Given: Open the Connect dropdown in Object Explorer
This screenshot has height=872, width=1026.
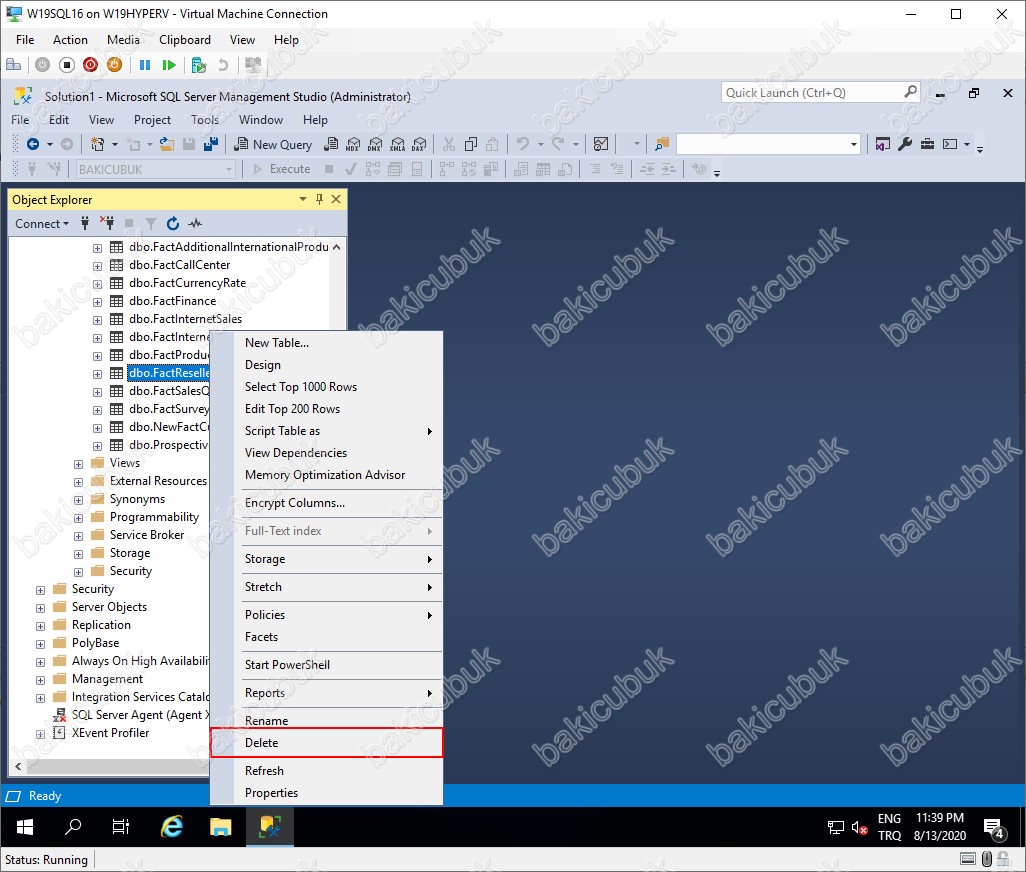Looking at the screenshot, I should (42, 224).
